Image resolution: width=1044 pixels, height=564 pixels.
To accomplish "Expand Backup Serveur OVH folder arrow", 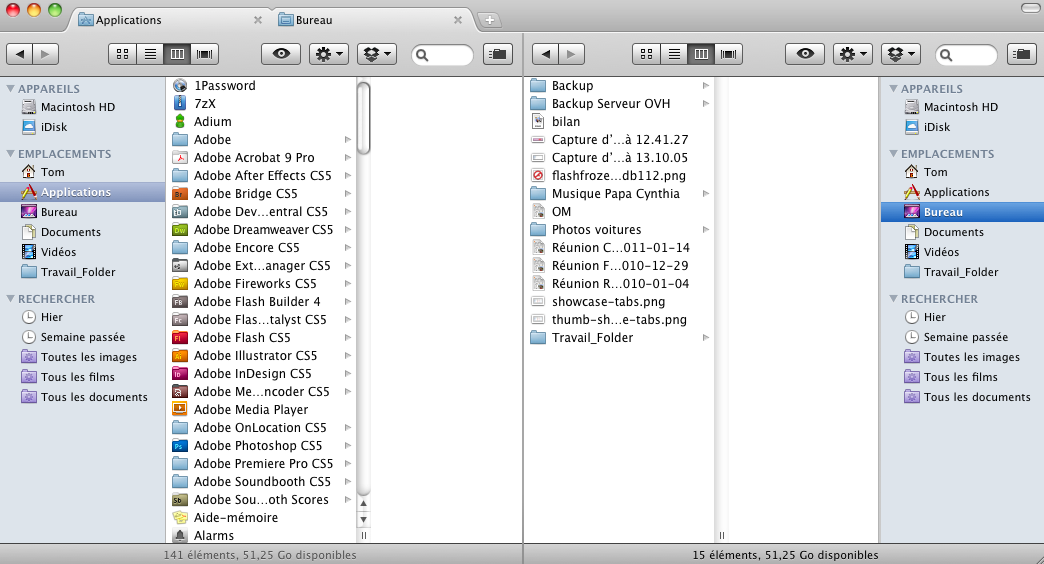I will click(x=705, y=103).
